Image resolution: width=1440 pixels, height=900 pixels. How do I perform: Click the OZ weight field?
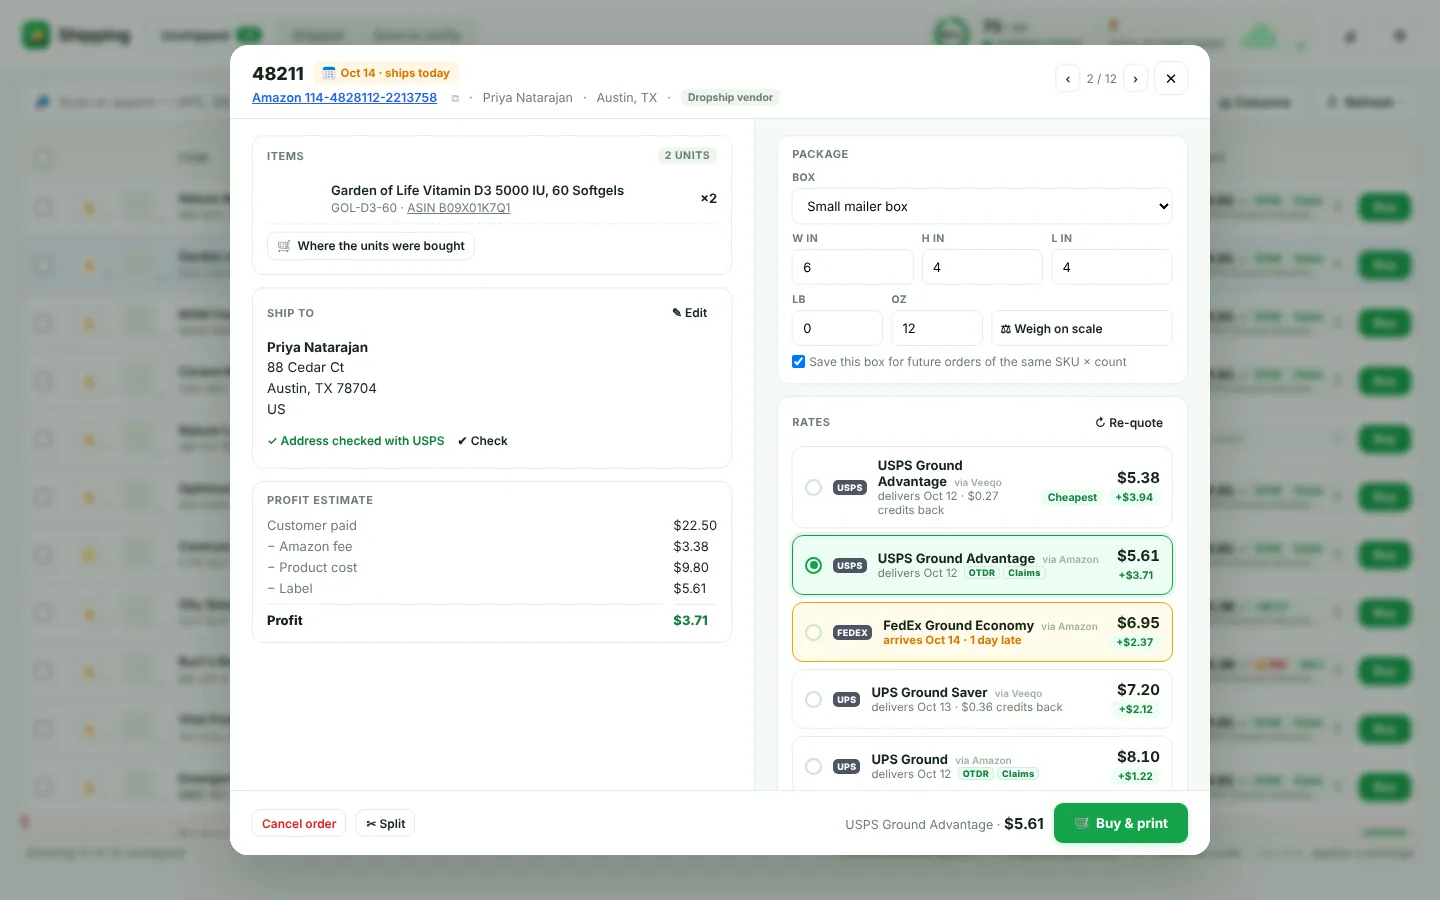(x=936, y=328)
